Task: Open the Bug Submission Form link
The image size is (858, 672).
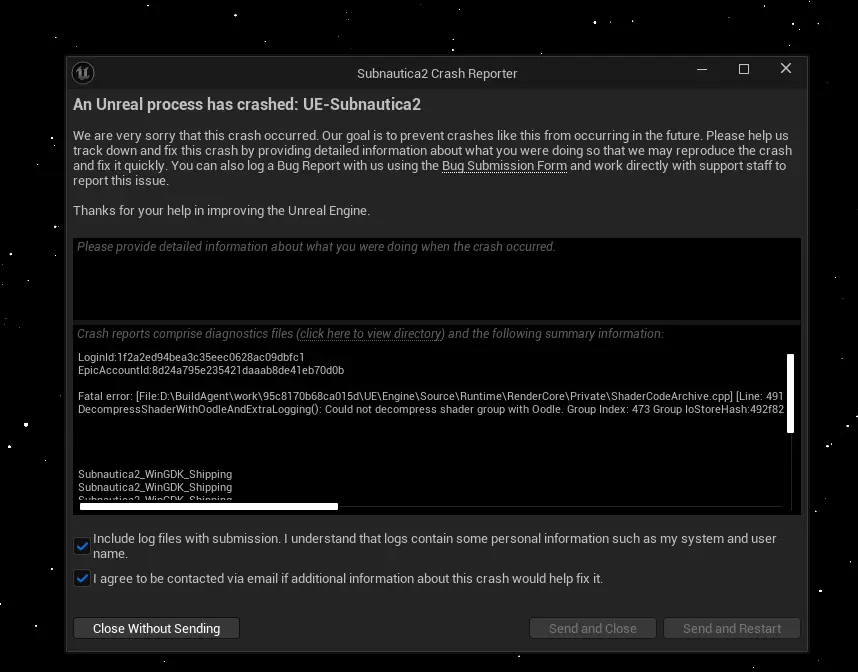Action: (x=504, y=166)
